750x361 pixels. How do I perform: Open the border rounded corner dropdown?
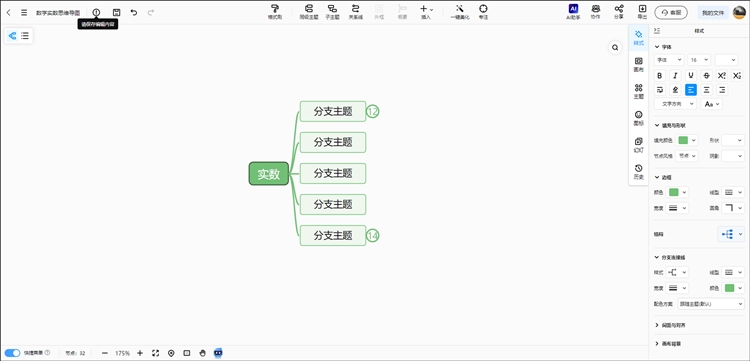(x=733, y=208)
